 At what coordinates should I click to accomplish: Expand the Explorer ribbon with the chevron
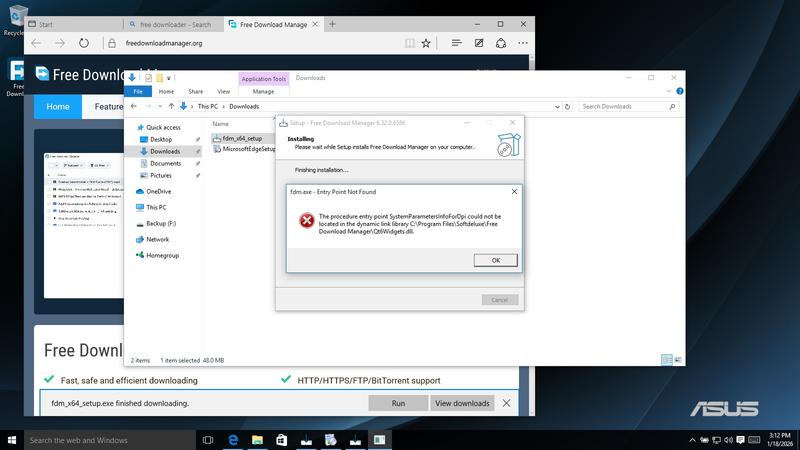(x=668, y=91)
